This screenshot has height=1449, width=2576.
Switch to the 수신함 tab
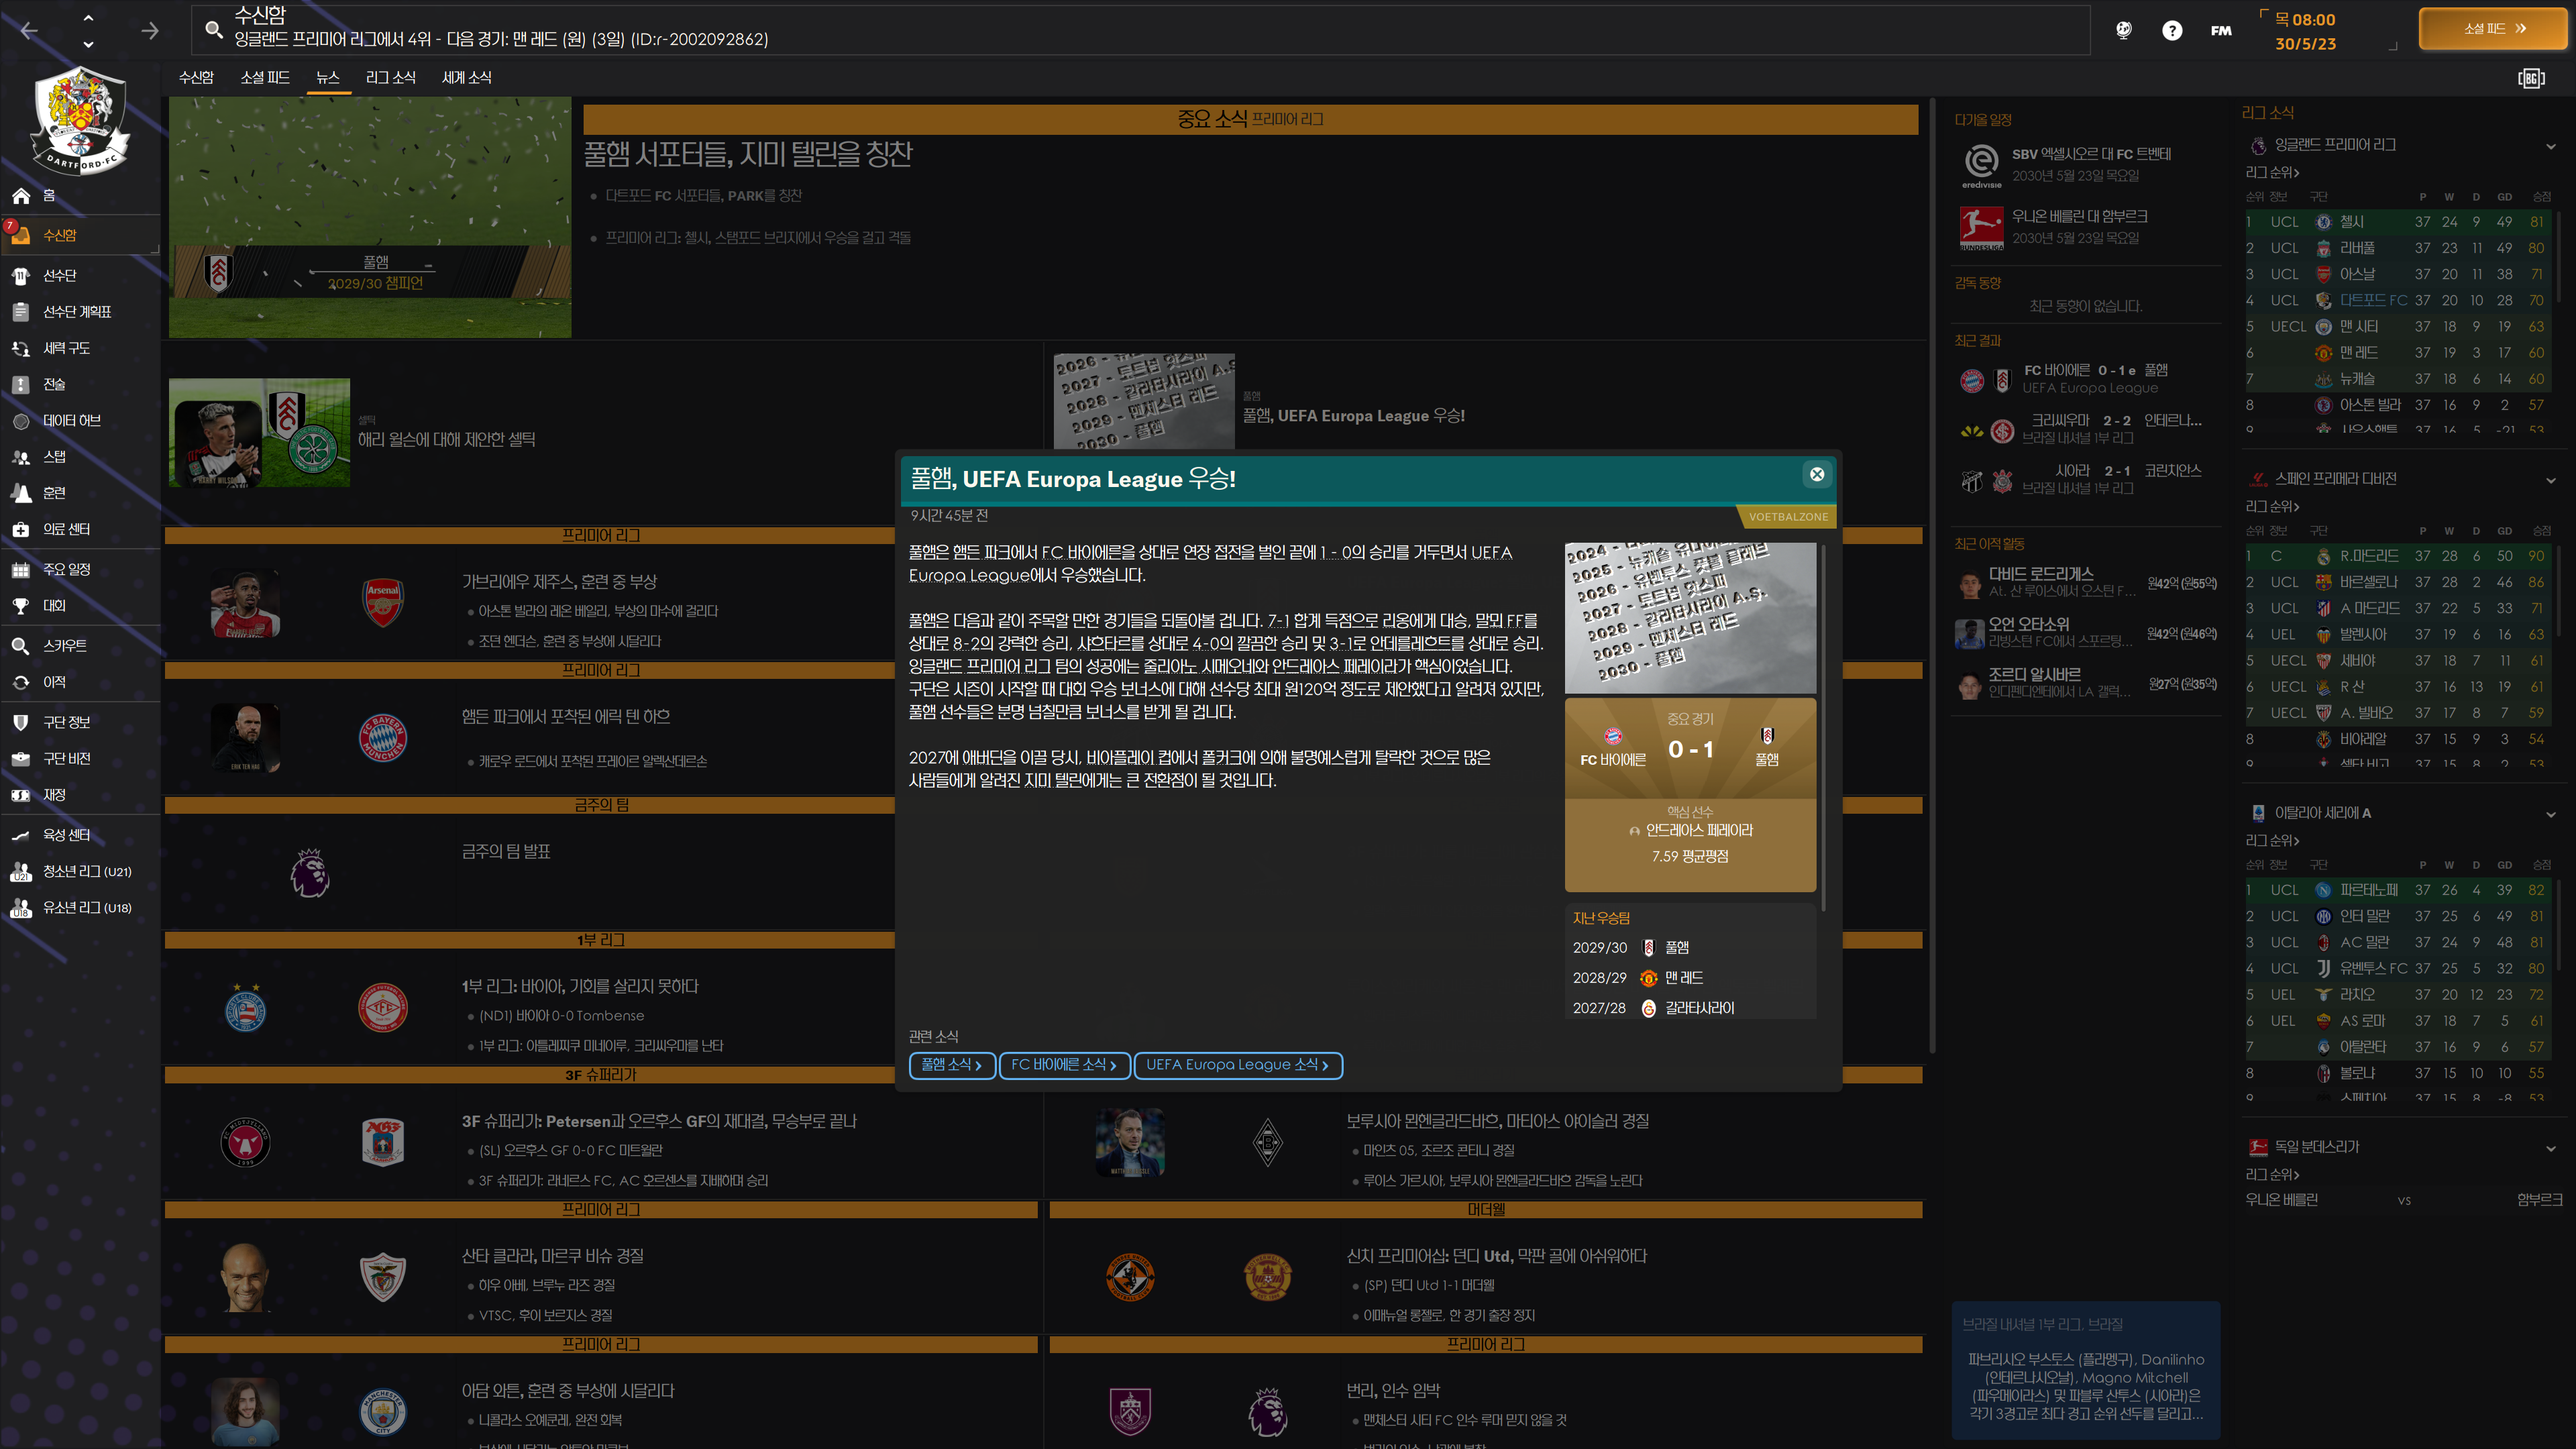tap(196, 77)
